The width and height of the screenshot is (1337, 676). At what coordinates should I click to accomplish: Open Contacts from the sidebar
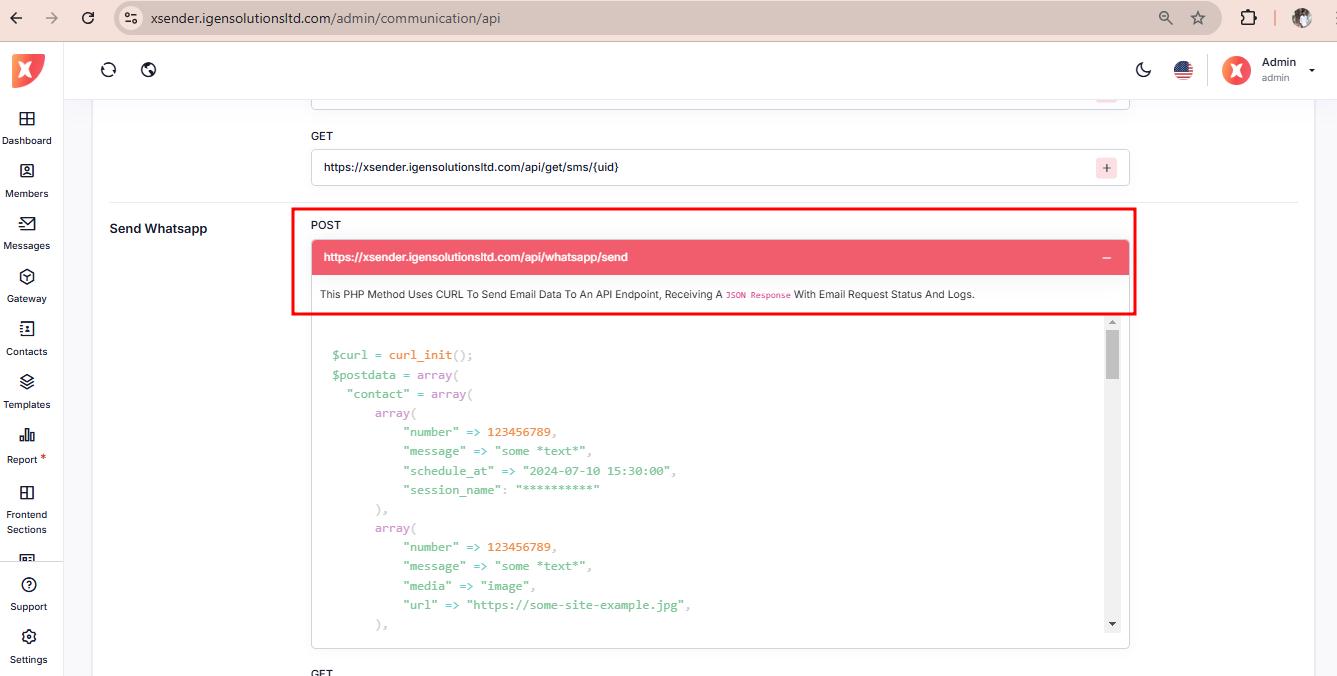point(27,338)
